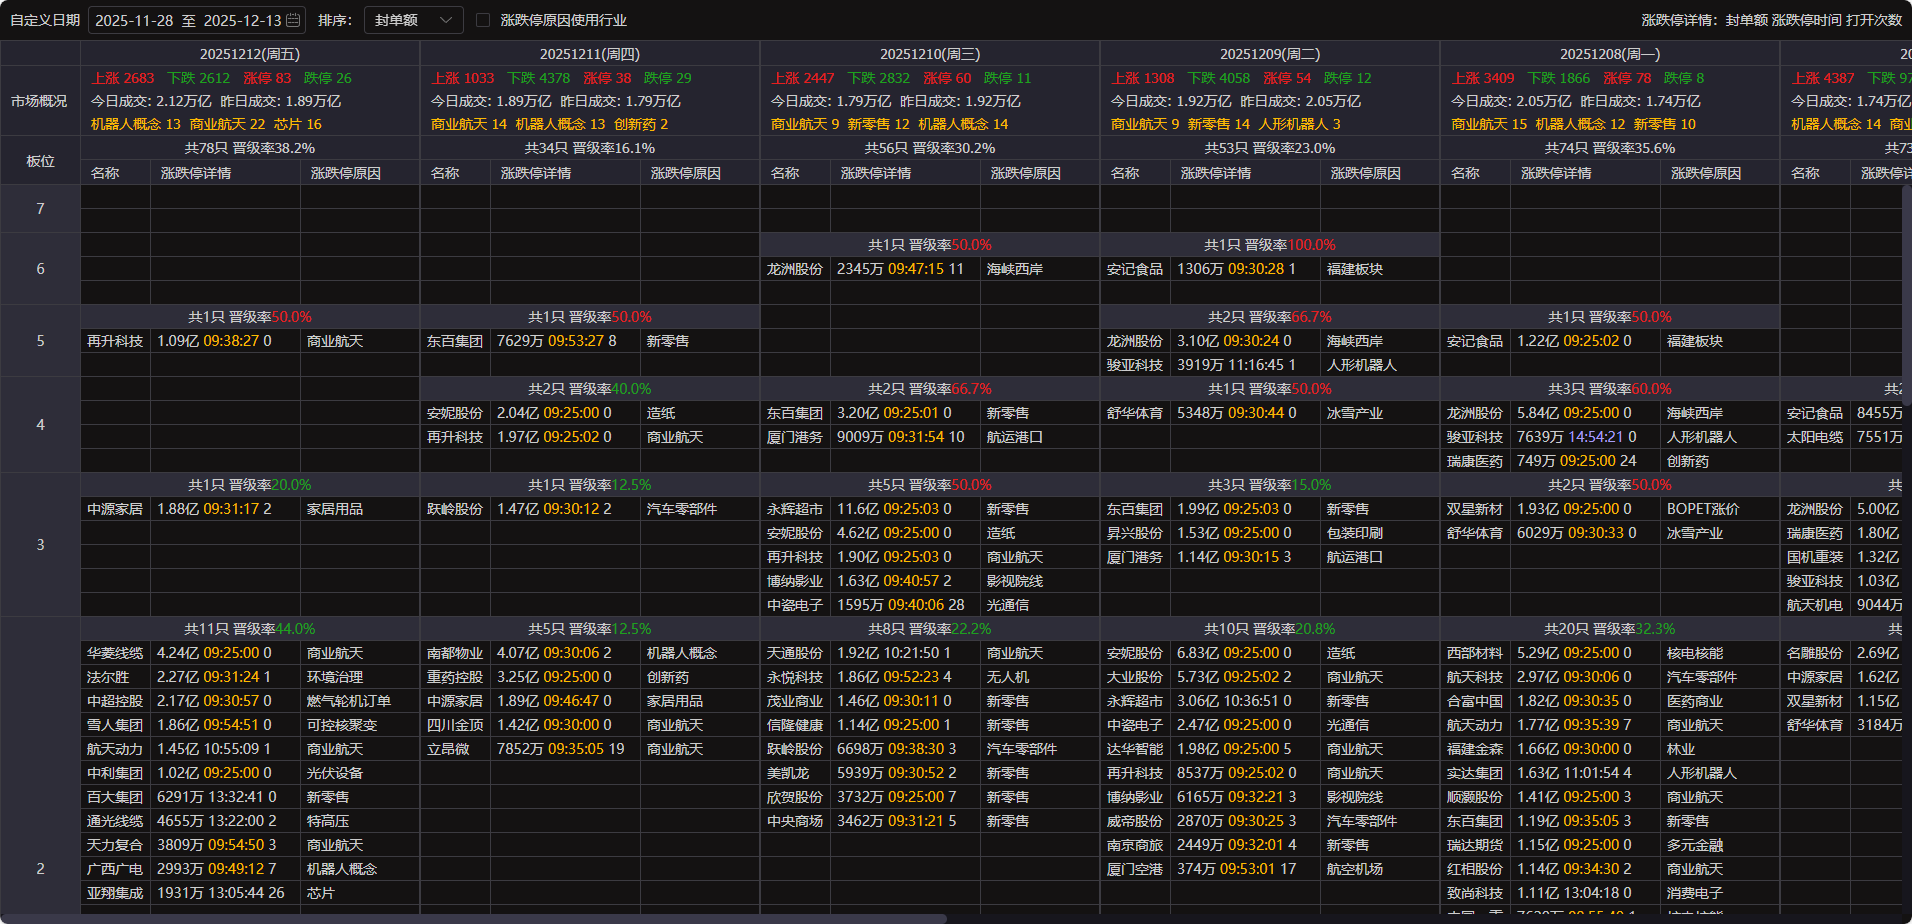Open 西部材料 stock under 20251208

pyautogui.click(x=1474, y=653)
